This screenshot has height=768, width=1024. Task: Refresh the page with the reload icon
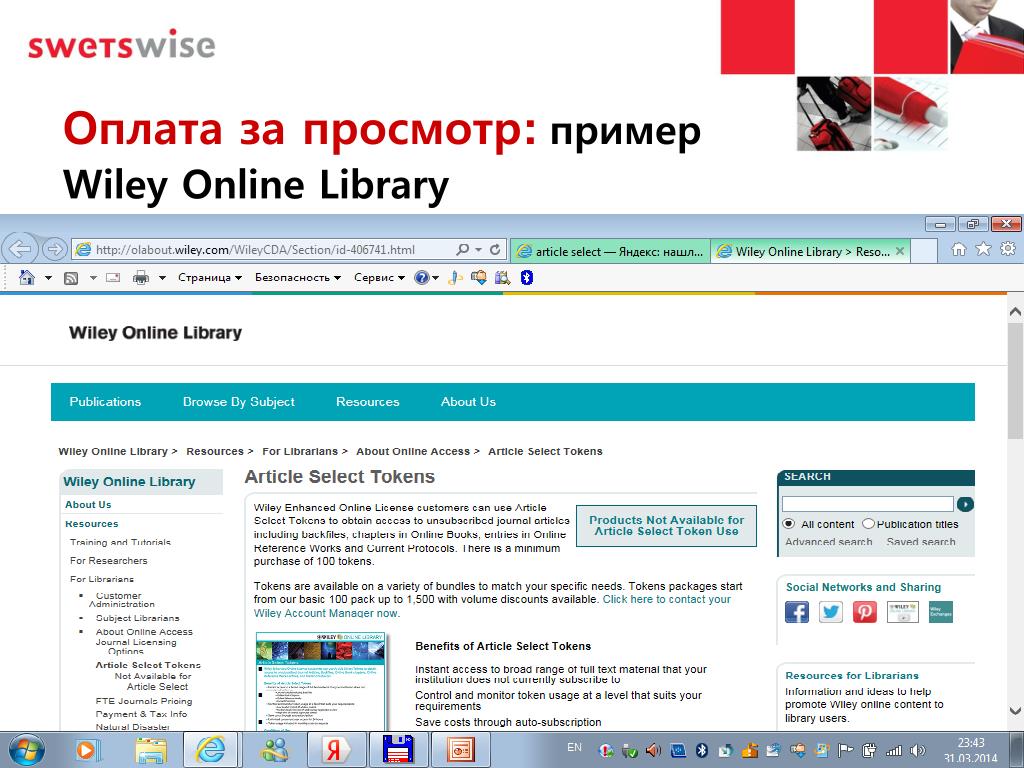(x=495, y=249)
